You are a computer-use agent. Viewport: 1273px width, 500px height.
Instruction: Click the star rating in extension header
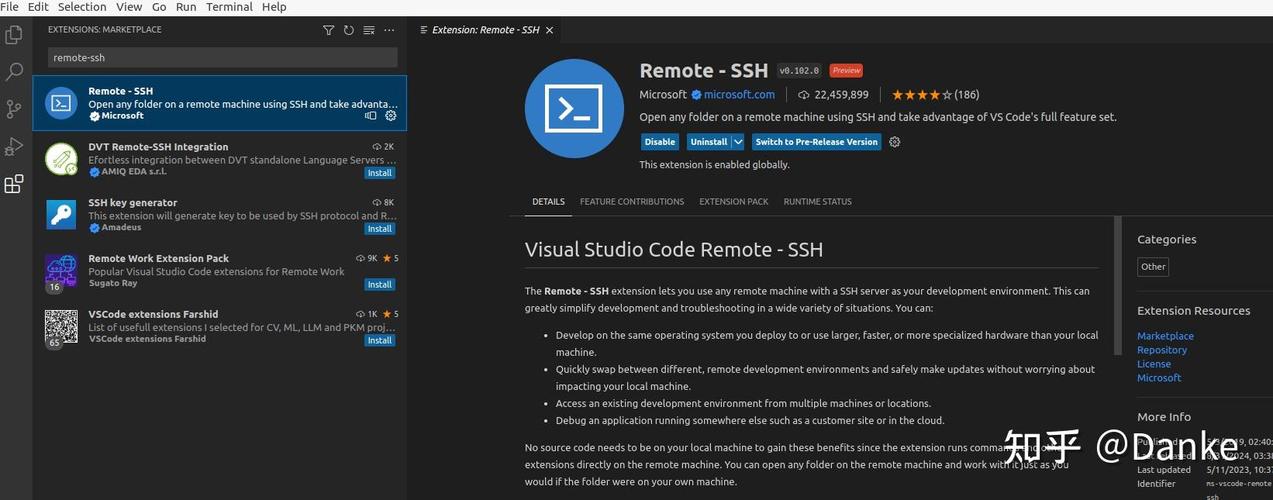point(922,95)
